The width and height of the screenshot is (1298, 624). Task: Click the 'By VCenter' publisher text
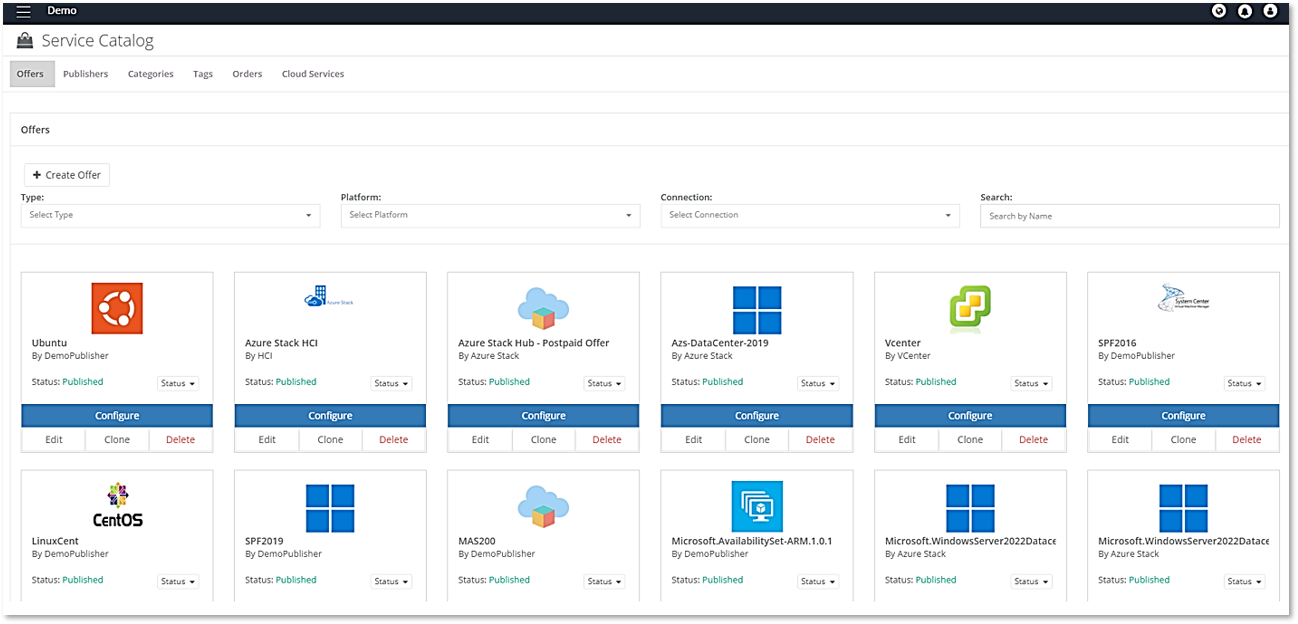click(908, 356)
